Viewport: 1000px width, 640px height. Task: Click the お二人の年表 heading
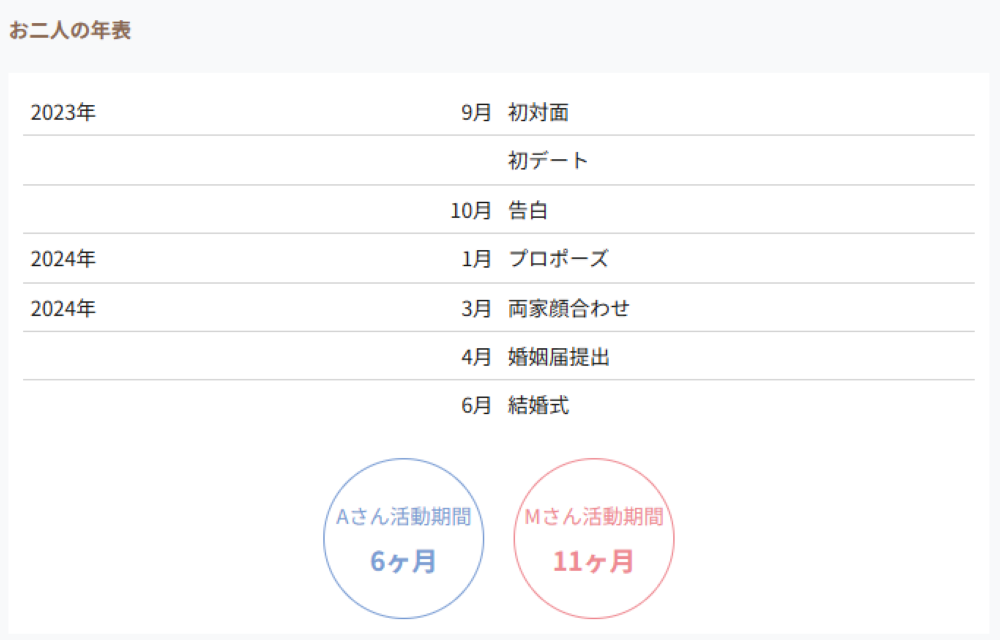tap(70, 31)
